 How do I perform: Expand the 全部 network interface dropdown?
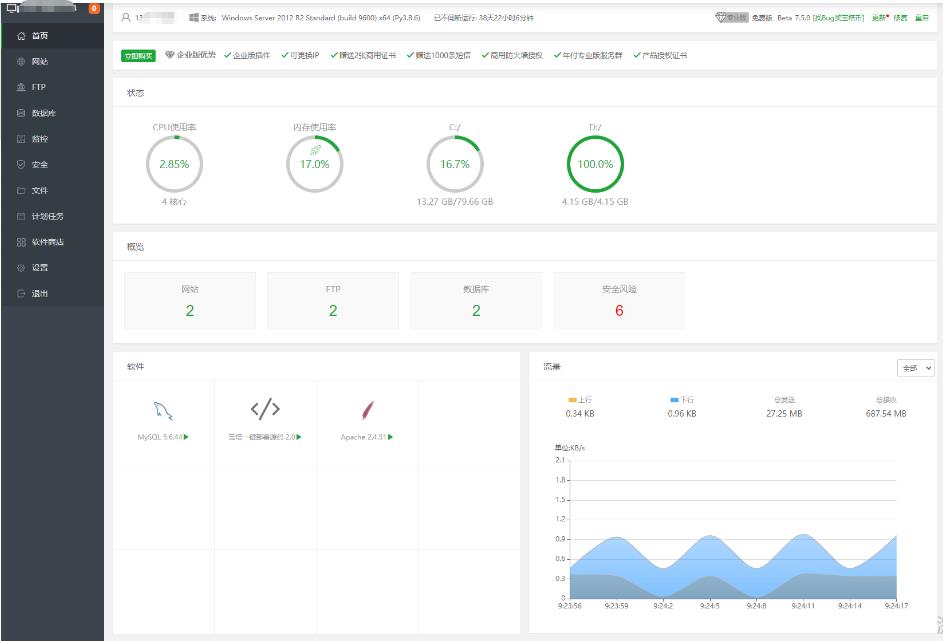point(916,368)
